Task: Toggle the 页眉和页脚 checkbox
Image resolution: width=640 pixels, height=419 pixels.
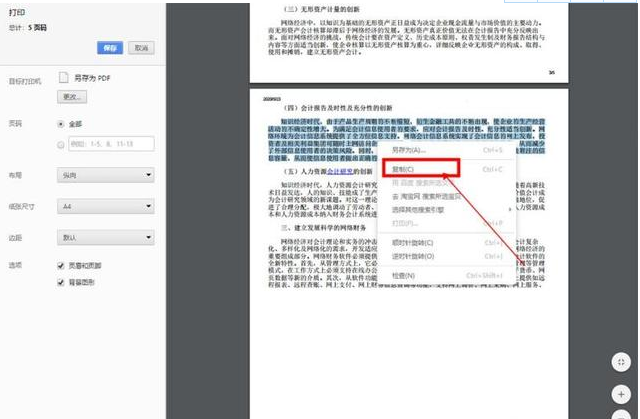Action: coord(61,266)
